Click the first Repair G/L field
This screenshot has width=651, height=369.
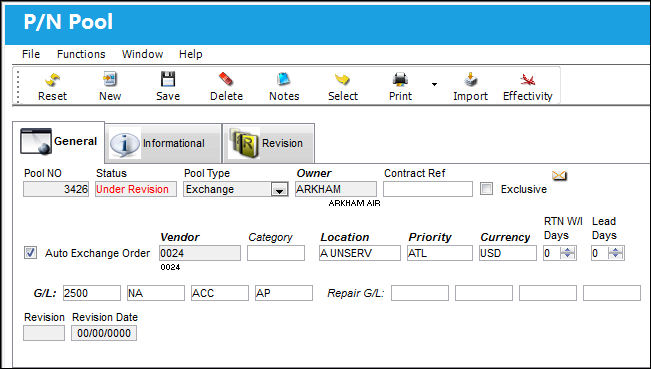tap(420, 293)
